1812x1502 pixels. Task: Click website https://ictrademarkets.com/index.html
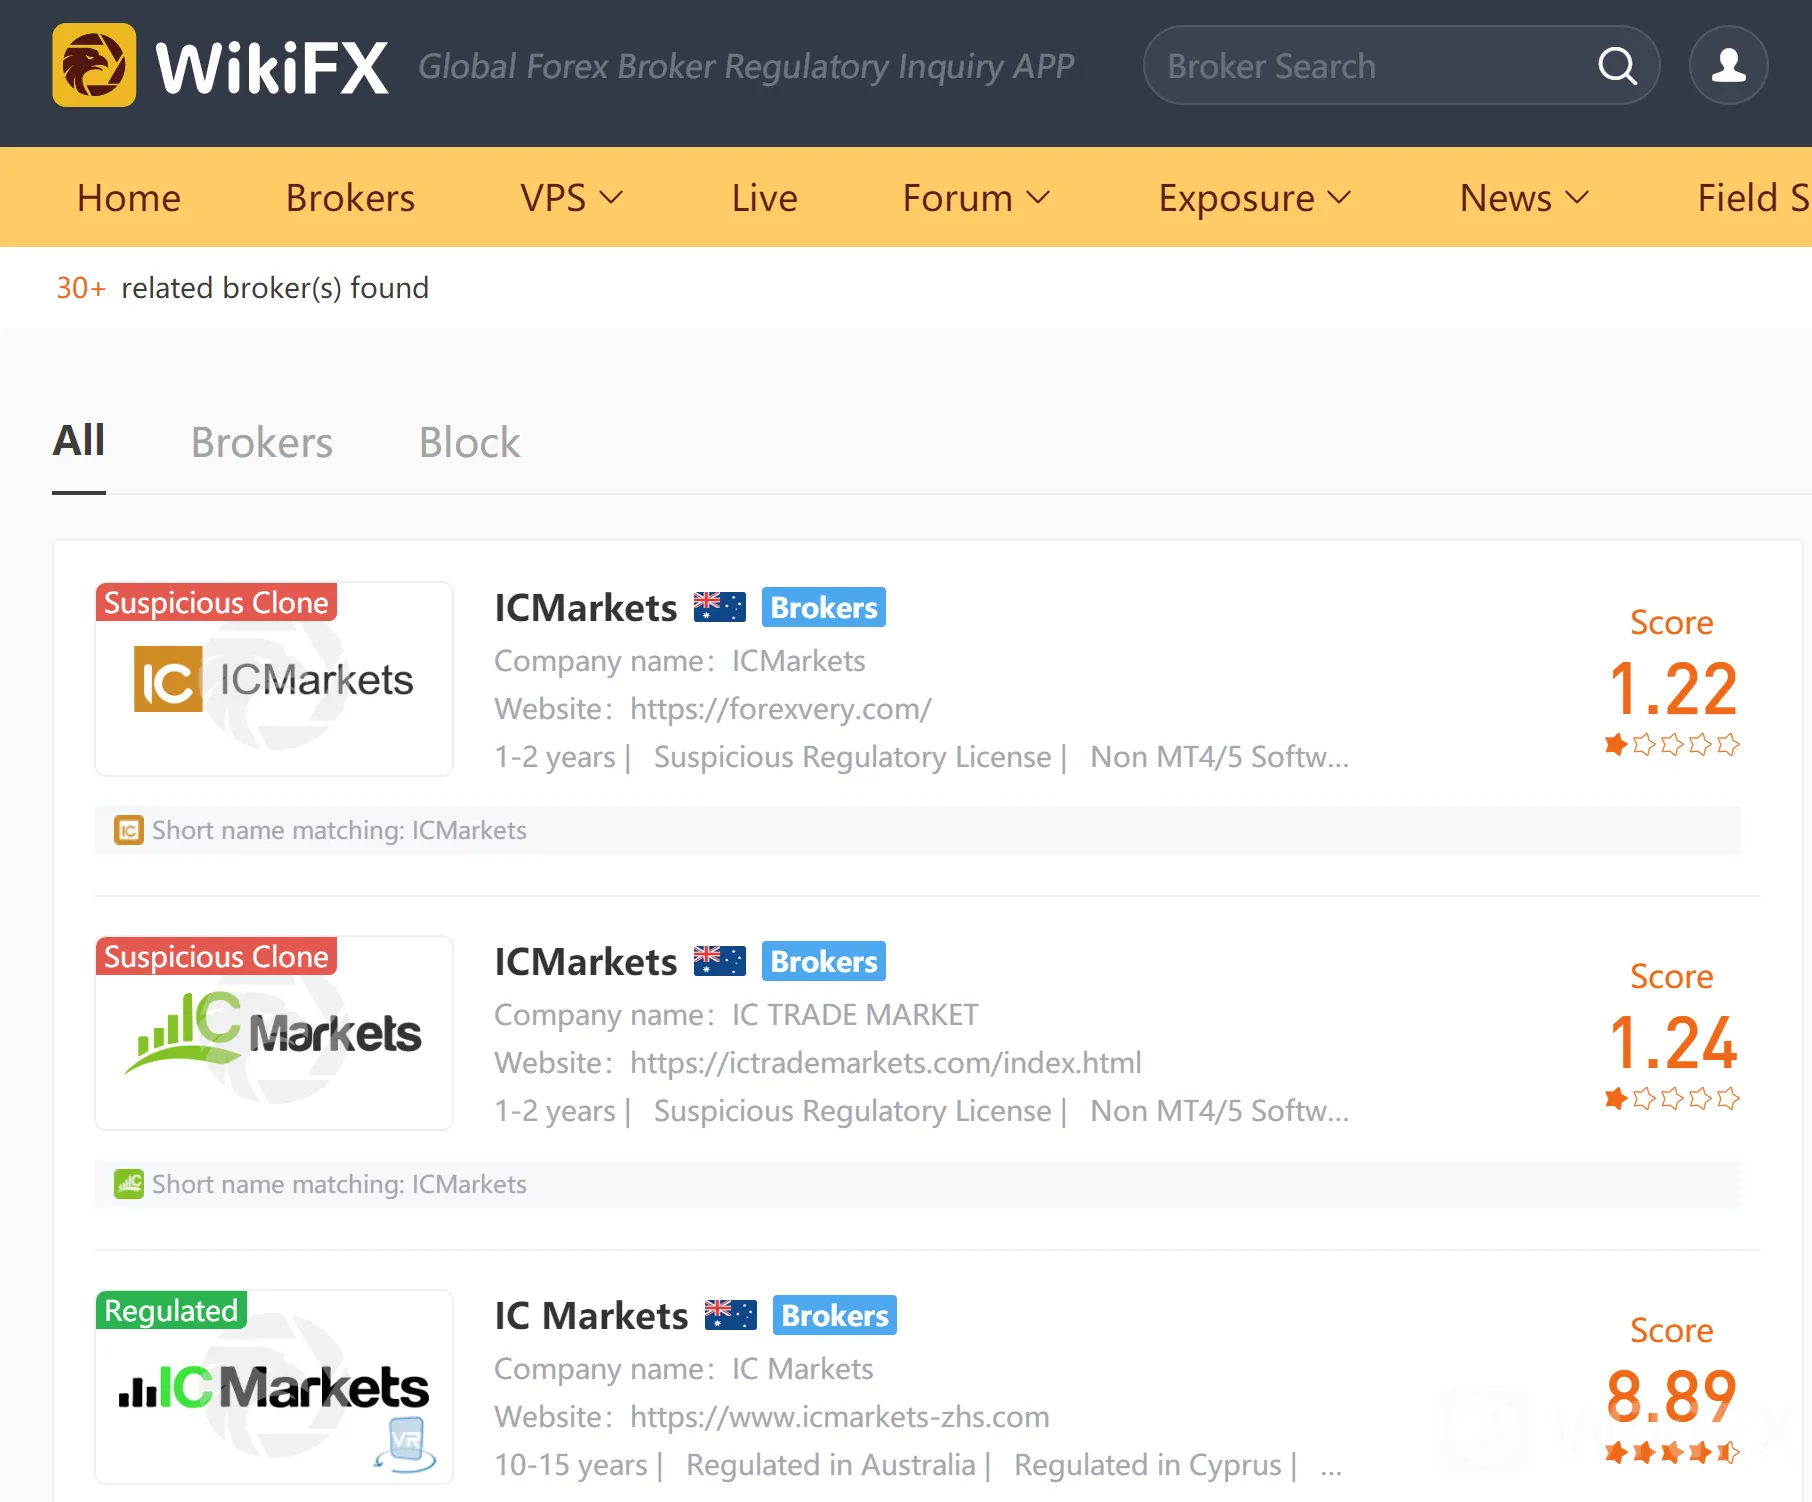coord(886,1063)
